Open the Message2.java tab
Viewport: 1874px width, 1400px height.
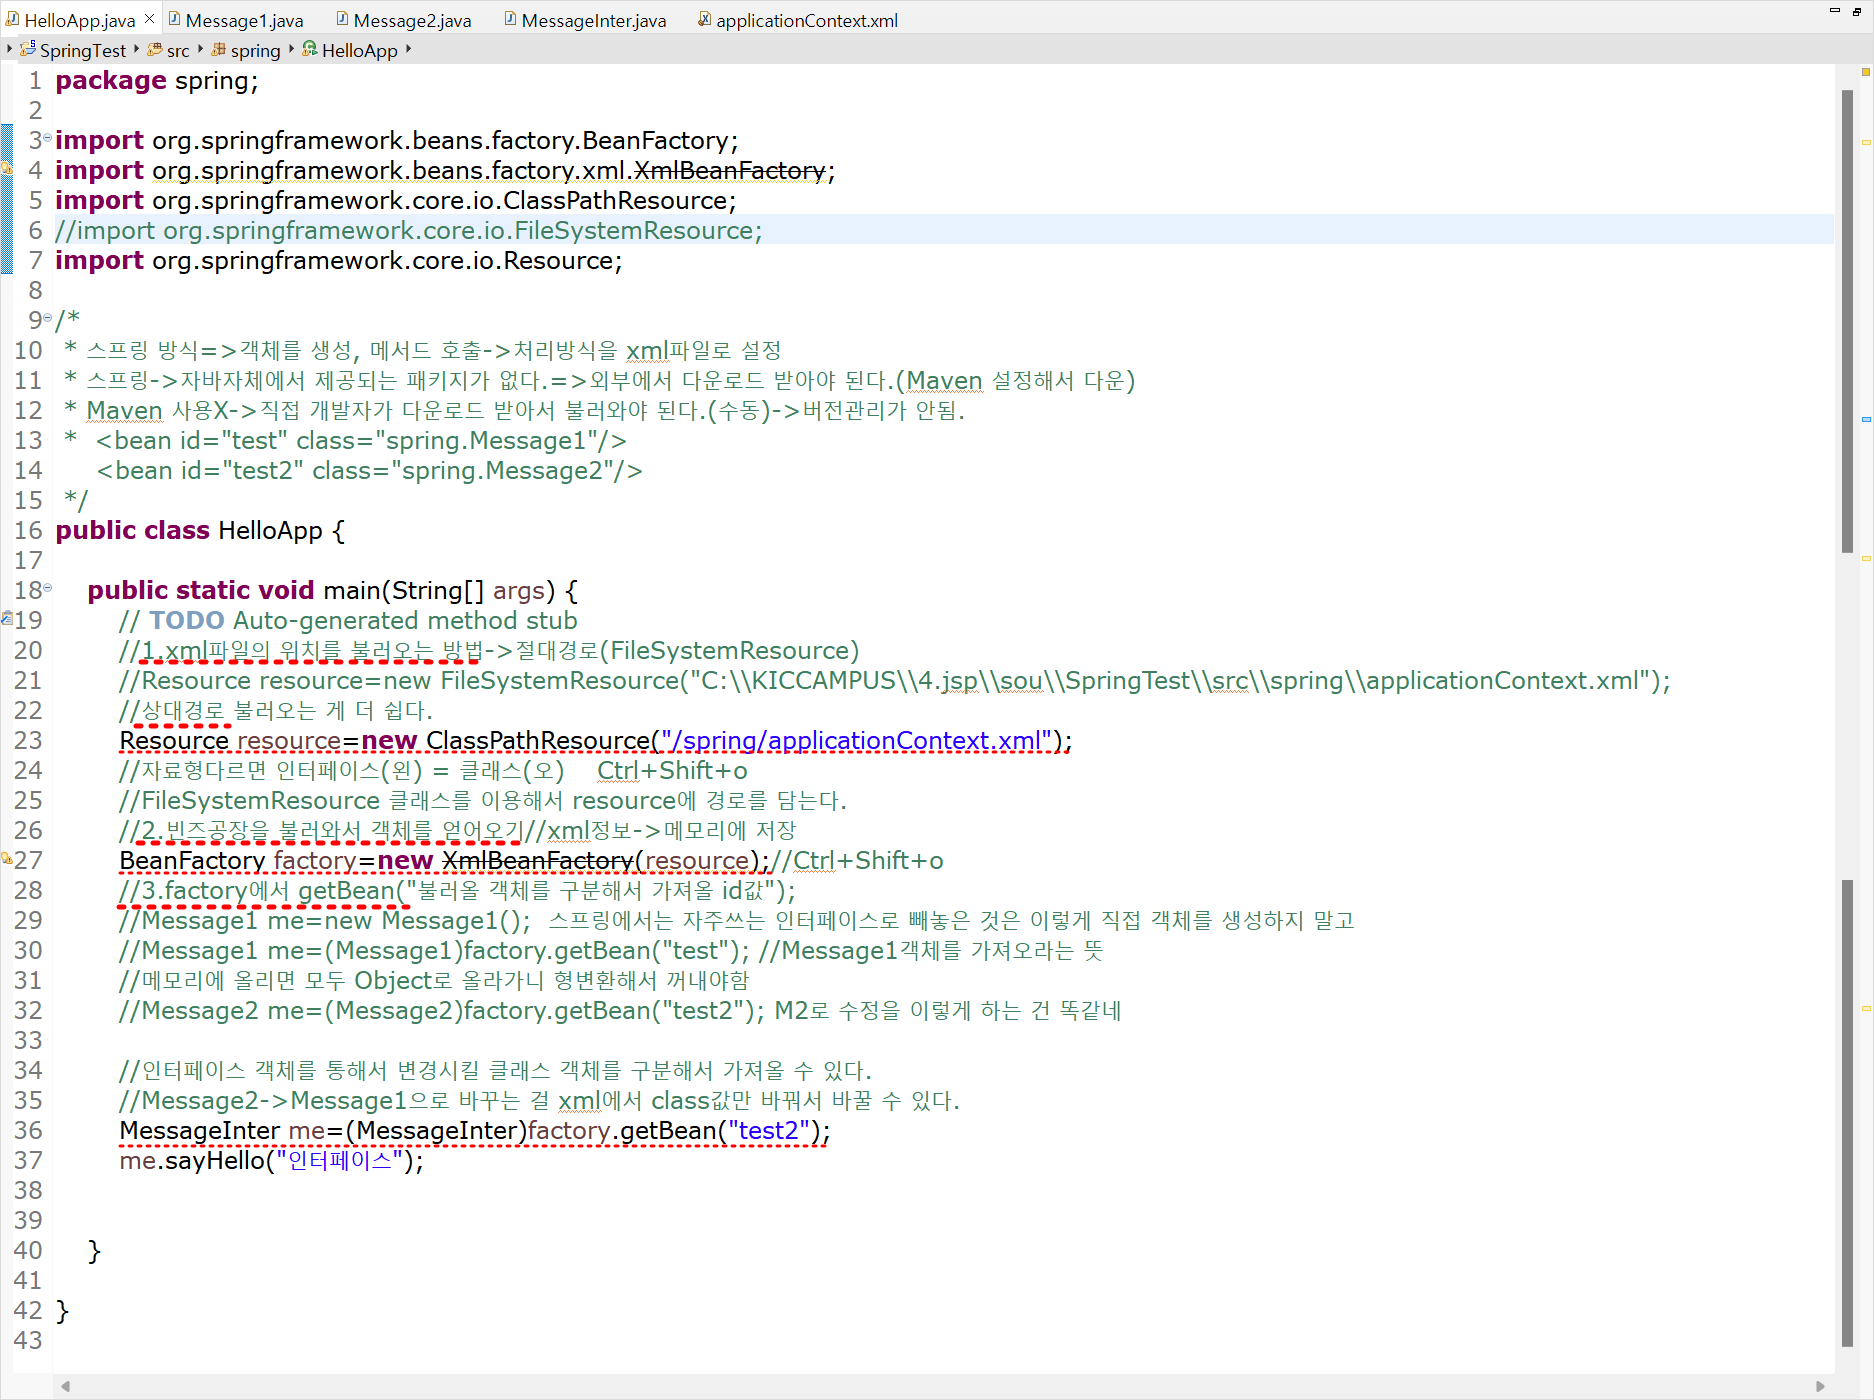click(x=404, y=20)
